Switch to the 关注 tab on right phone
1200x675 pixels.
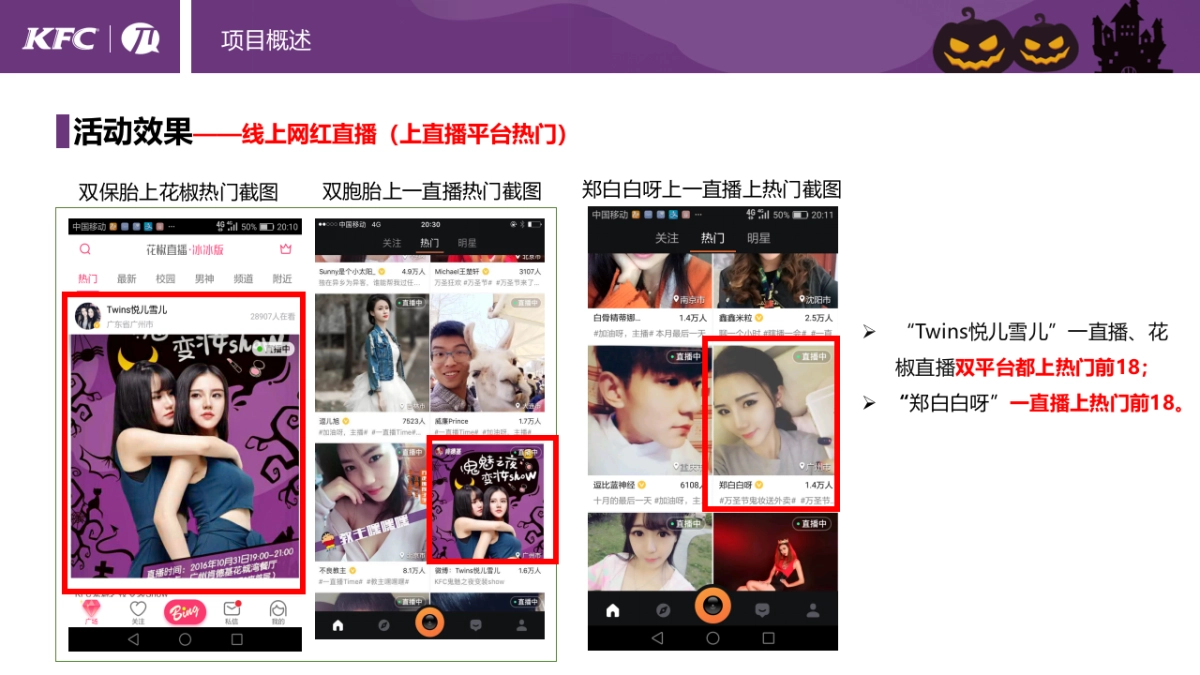pos(667,238)
